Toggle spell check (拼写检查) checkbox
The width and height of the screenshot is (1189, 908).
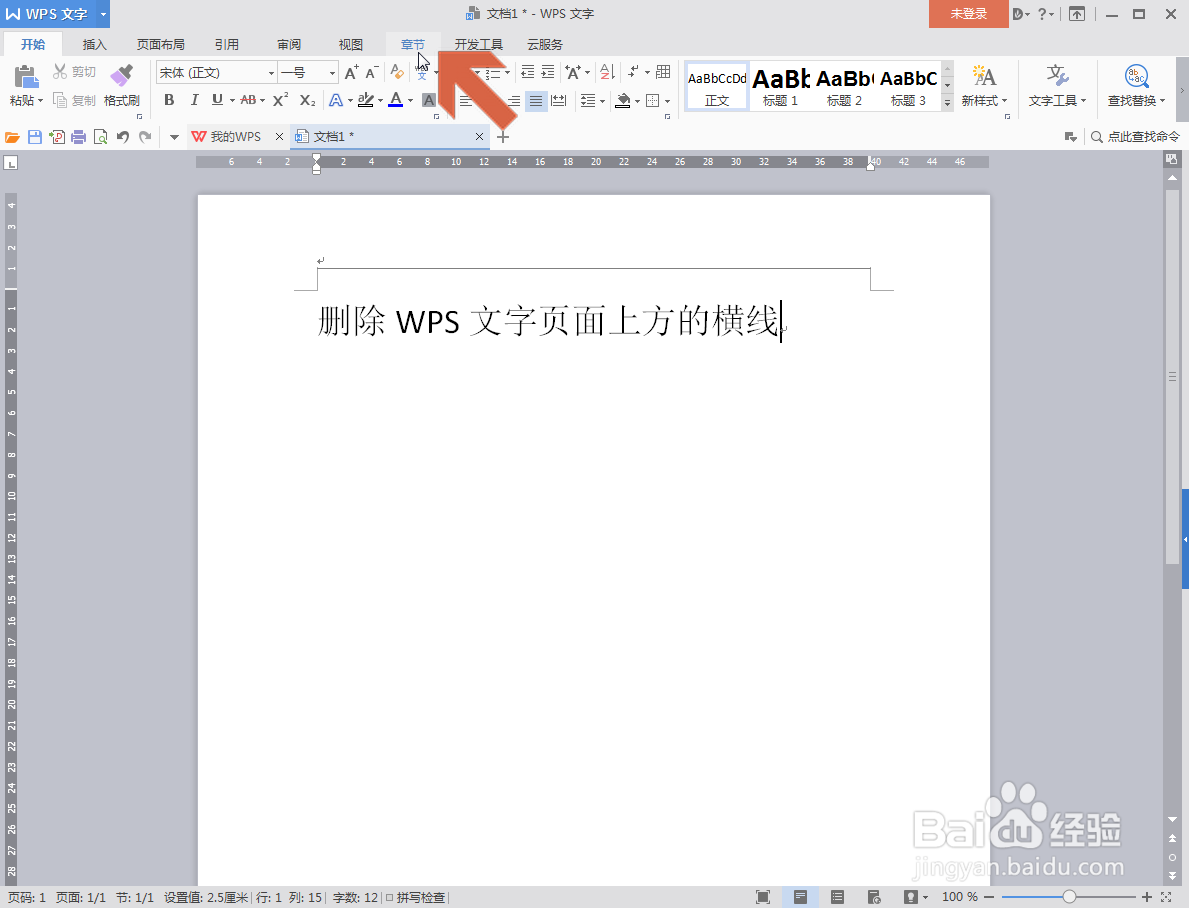click(389, 897)
